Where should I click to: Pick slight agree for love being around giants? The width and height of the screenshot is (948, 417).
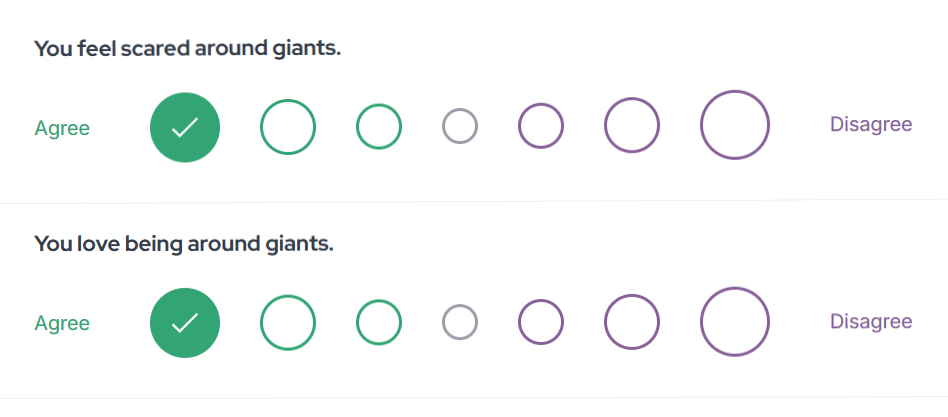pyautogui.click(x=379, y=323)
